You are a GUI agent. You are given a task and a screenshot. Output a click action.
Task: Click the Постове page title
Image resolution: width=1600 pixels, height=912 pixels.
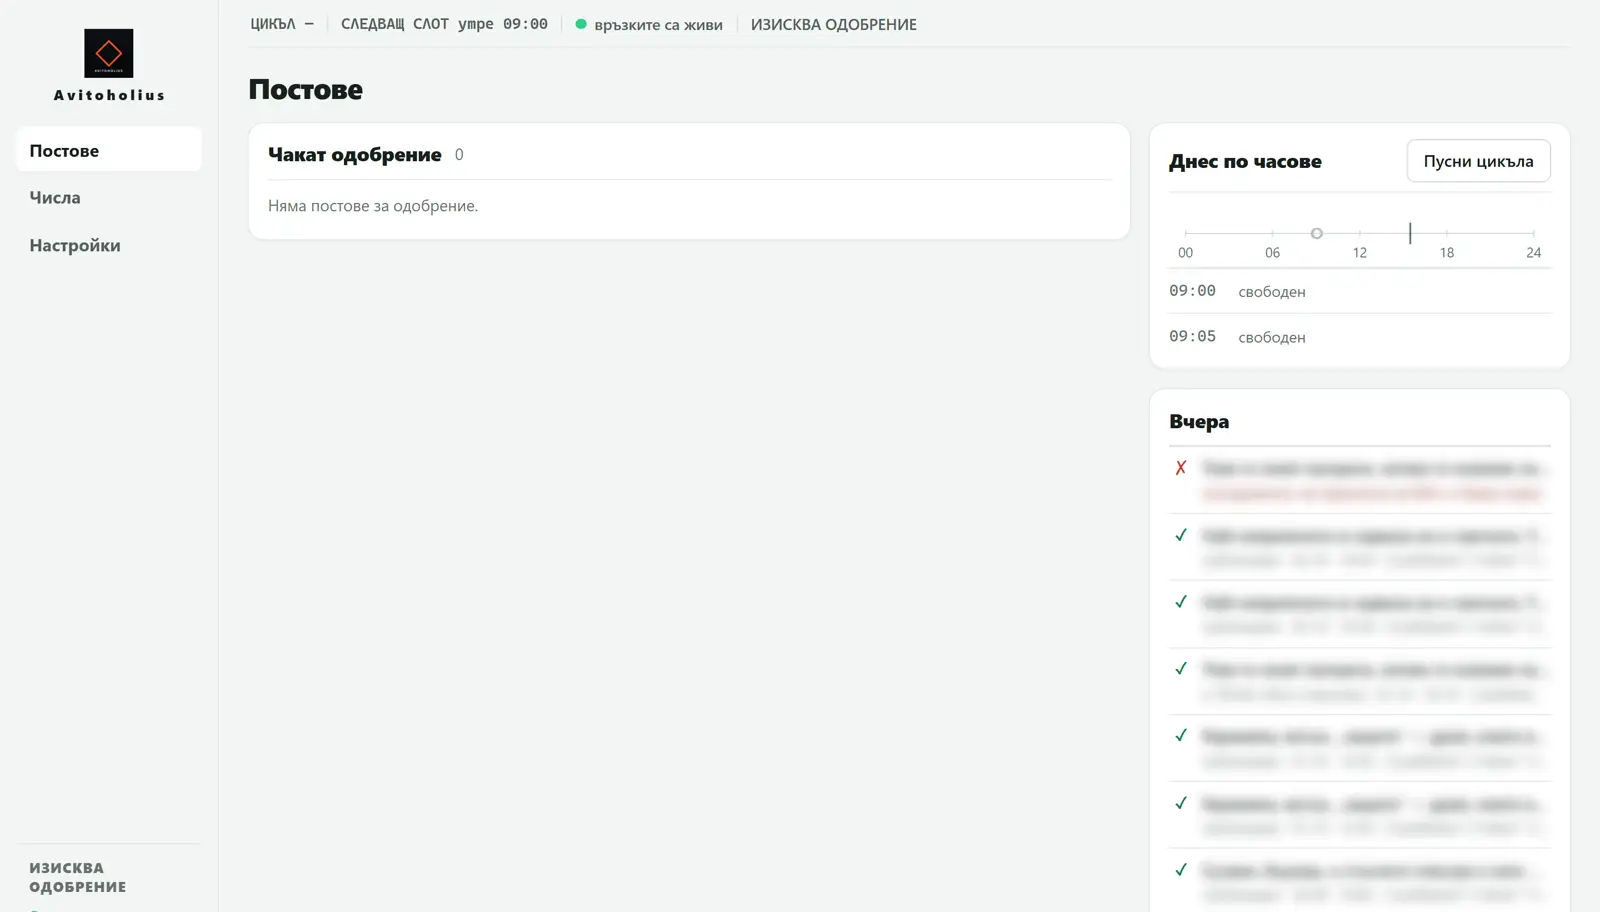click(305, 89)
